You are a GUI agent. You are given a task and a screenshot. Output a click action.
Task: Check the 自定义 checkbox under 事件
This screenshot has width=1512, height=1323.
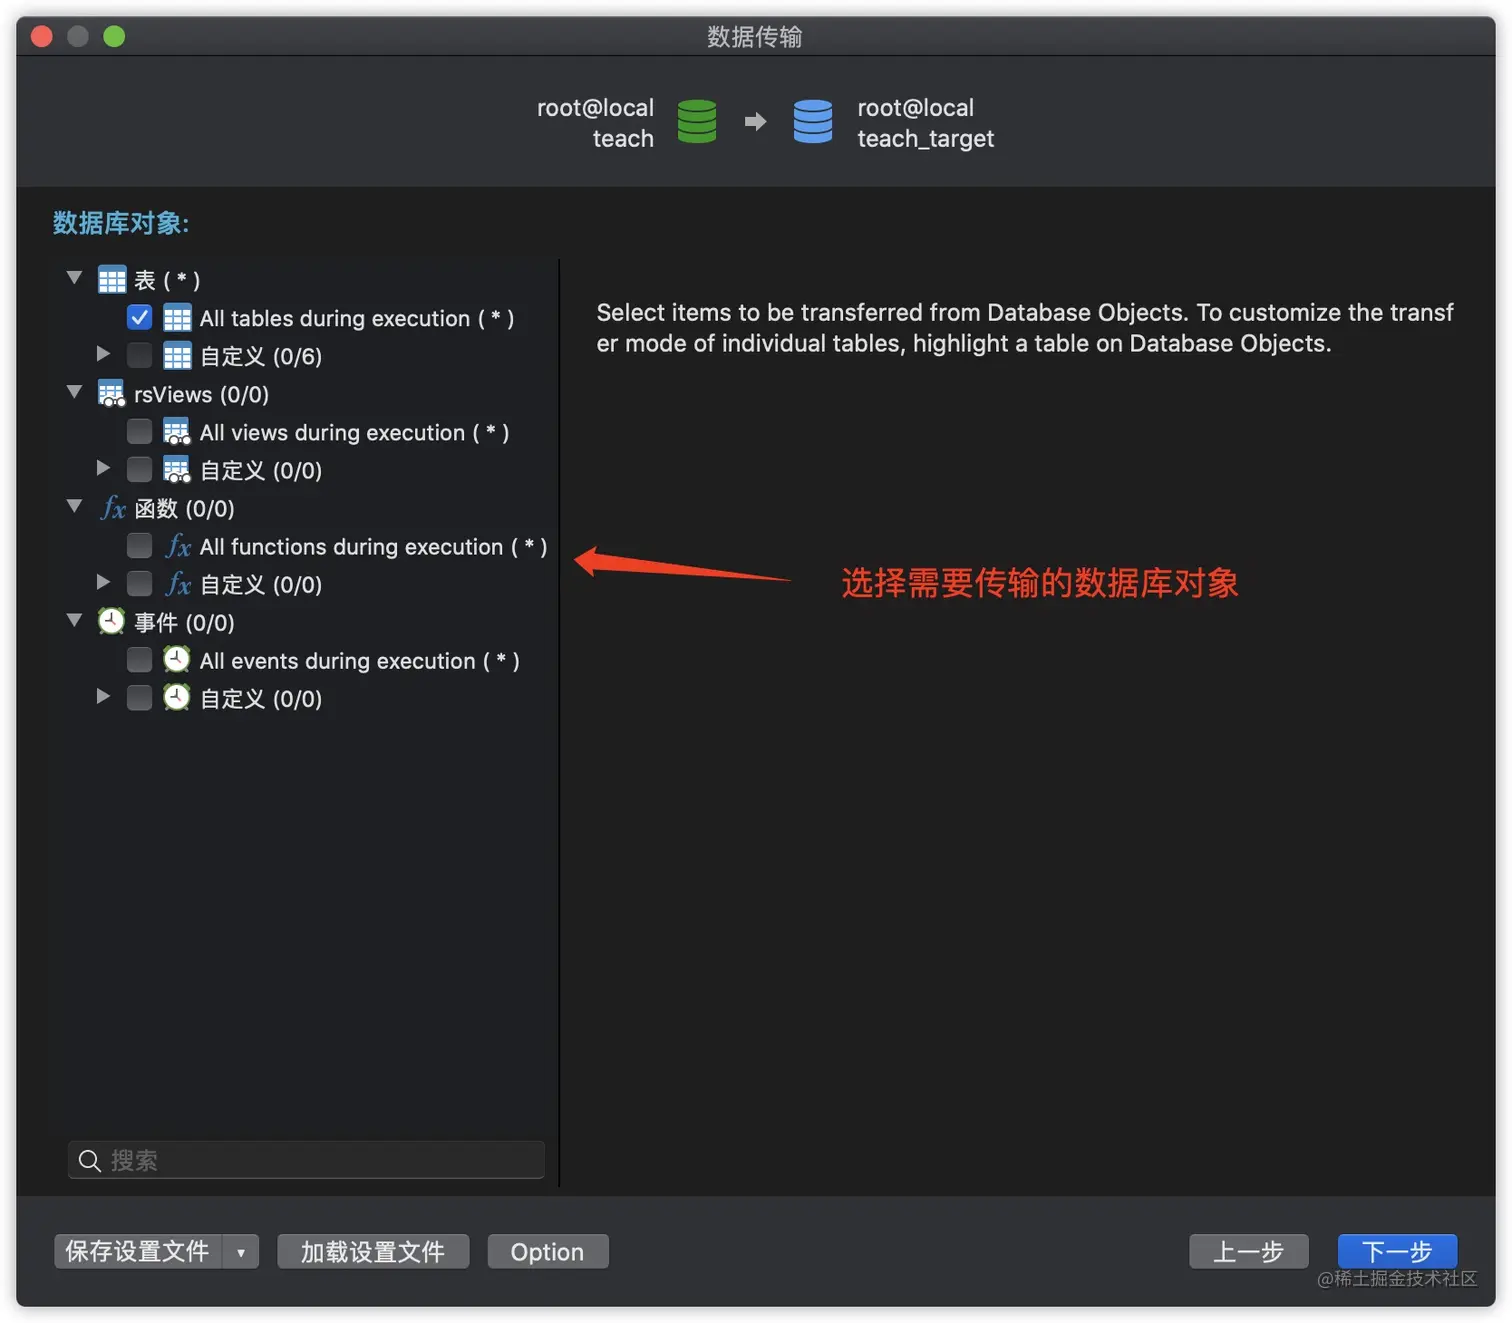(140, 698)
